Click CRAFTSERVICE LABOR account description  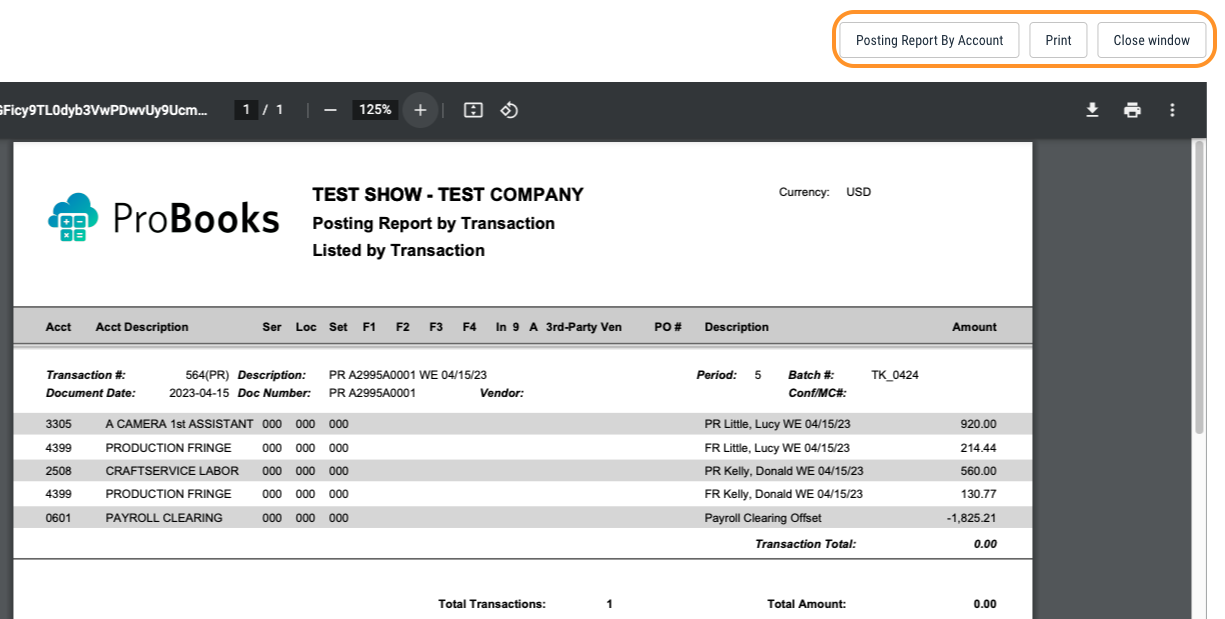pyautogui.click(x=172, y=471)
